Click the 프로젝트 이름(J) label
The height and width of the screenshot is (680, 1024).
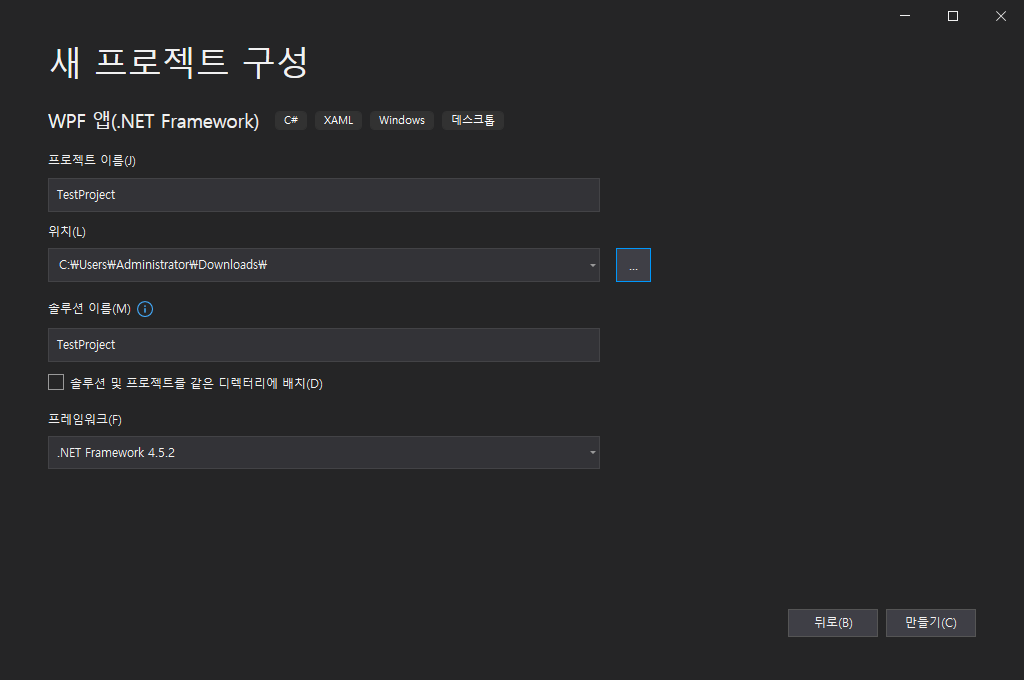click(92, 160)
